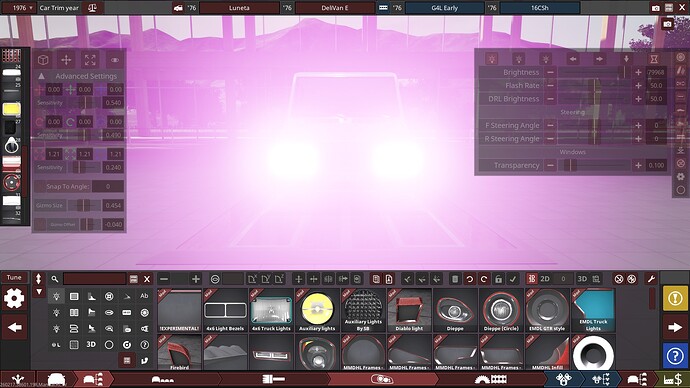This screenshot has height=388, width=690.
Task: Collapse the Advanced Settings panel
Action: click(x=41, y=76)
